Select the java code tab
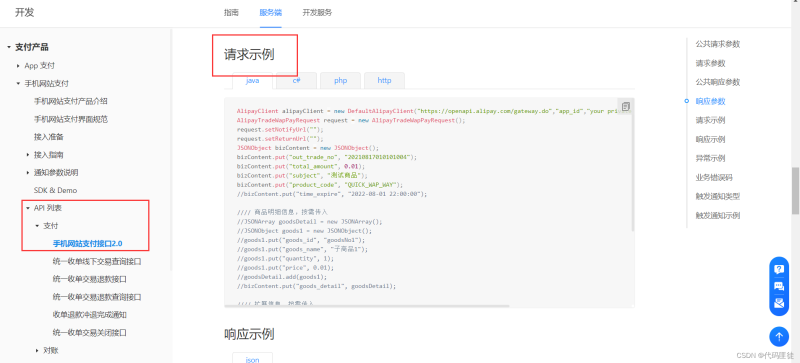Viewport: 800px width, 363px height. tap(253, 81)
